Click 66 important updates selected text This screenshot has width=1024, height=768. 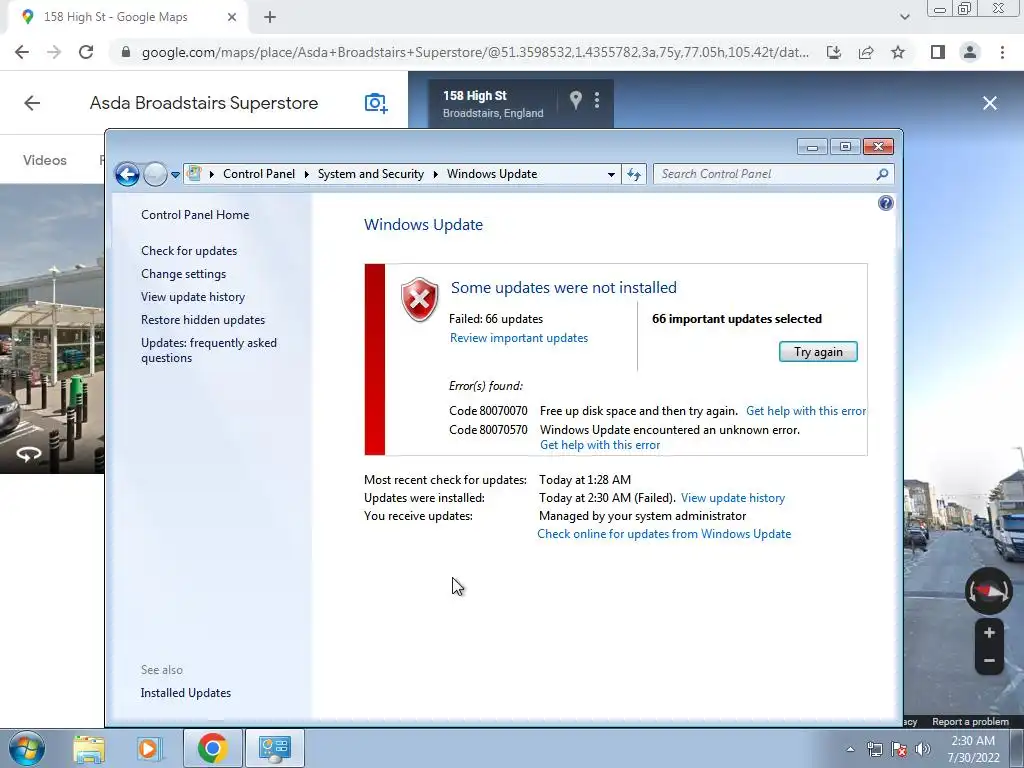737,319
